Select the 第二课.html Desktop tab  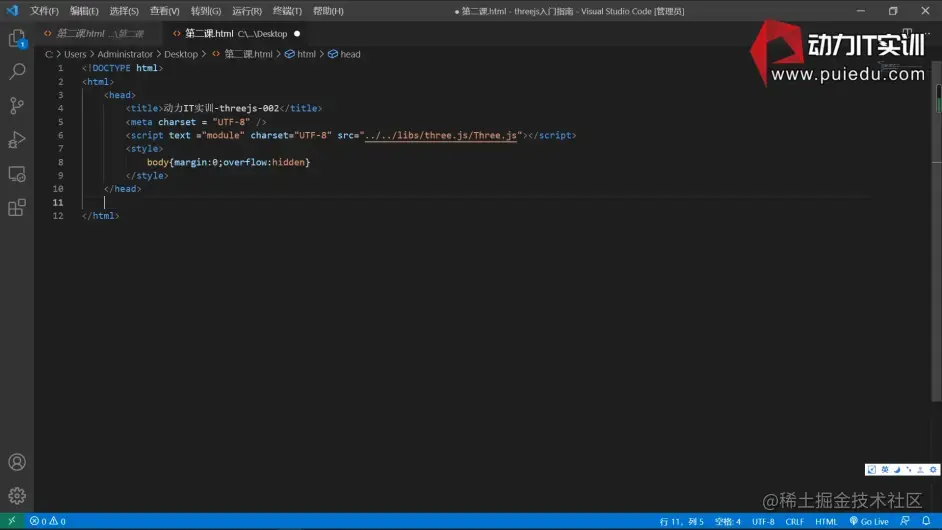236,34
